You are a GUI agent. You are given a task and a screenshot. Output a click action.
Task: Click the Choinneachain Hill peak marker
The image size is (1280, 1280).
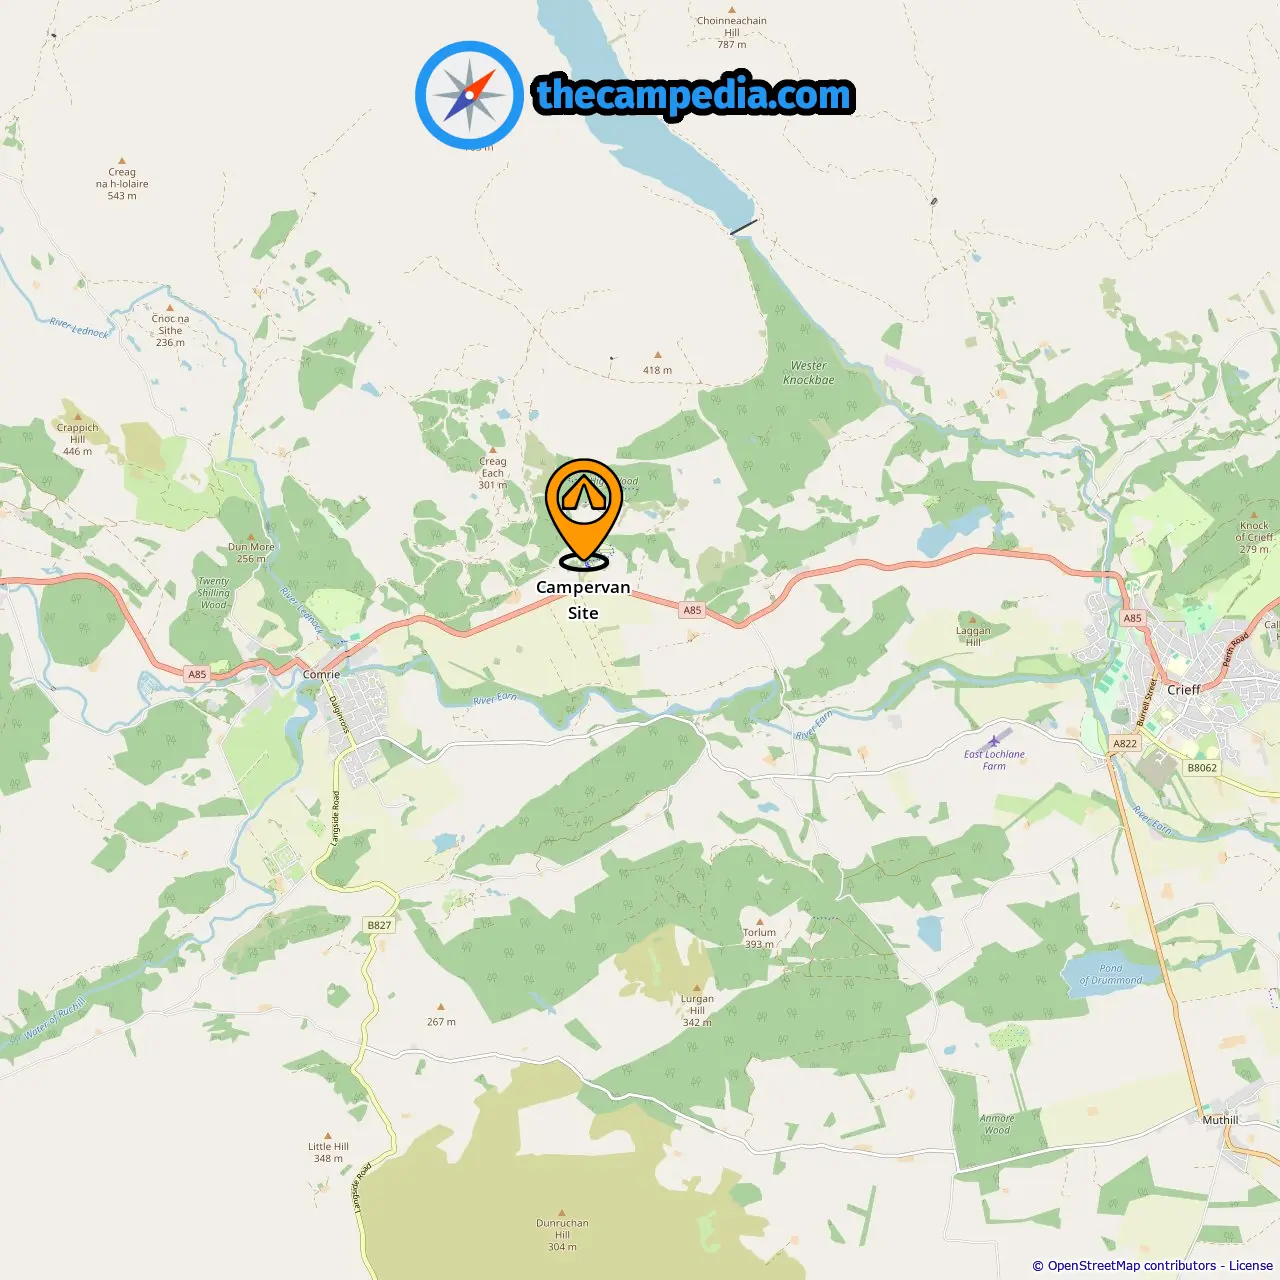click(731, 9)
